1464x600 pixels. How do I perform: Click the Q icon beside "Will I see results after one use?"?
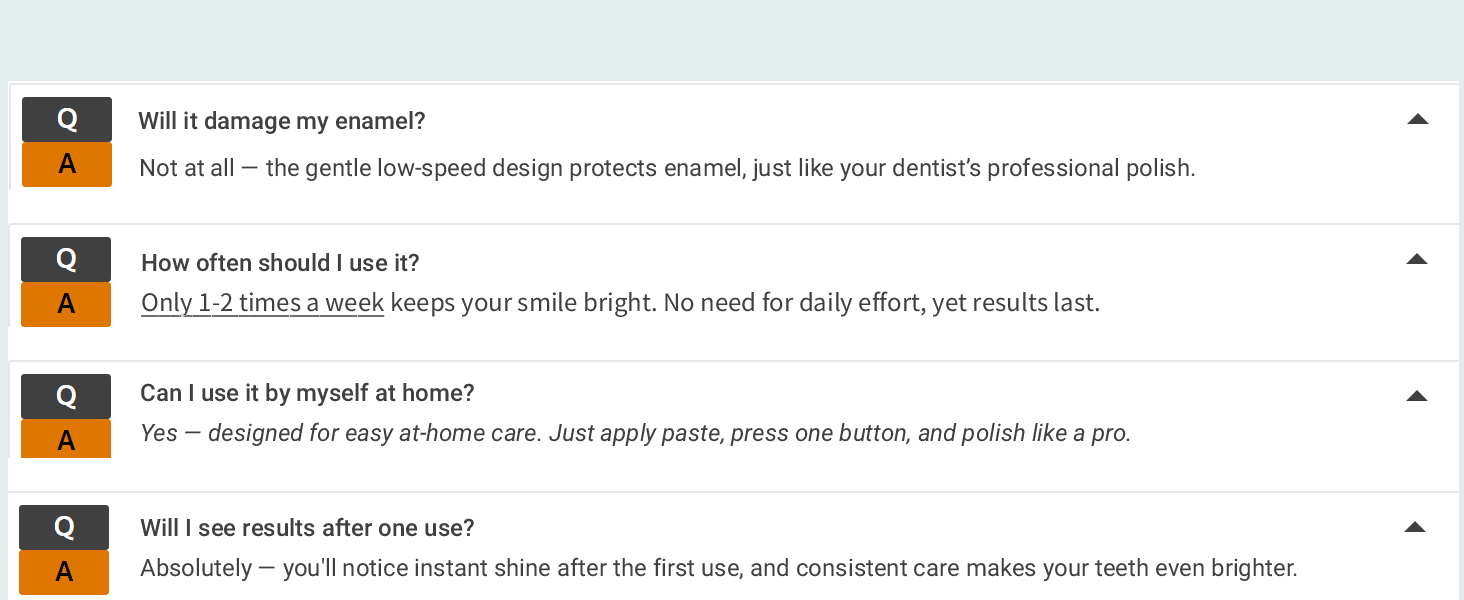(x=66, y=527)
